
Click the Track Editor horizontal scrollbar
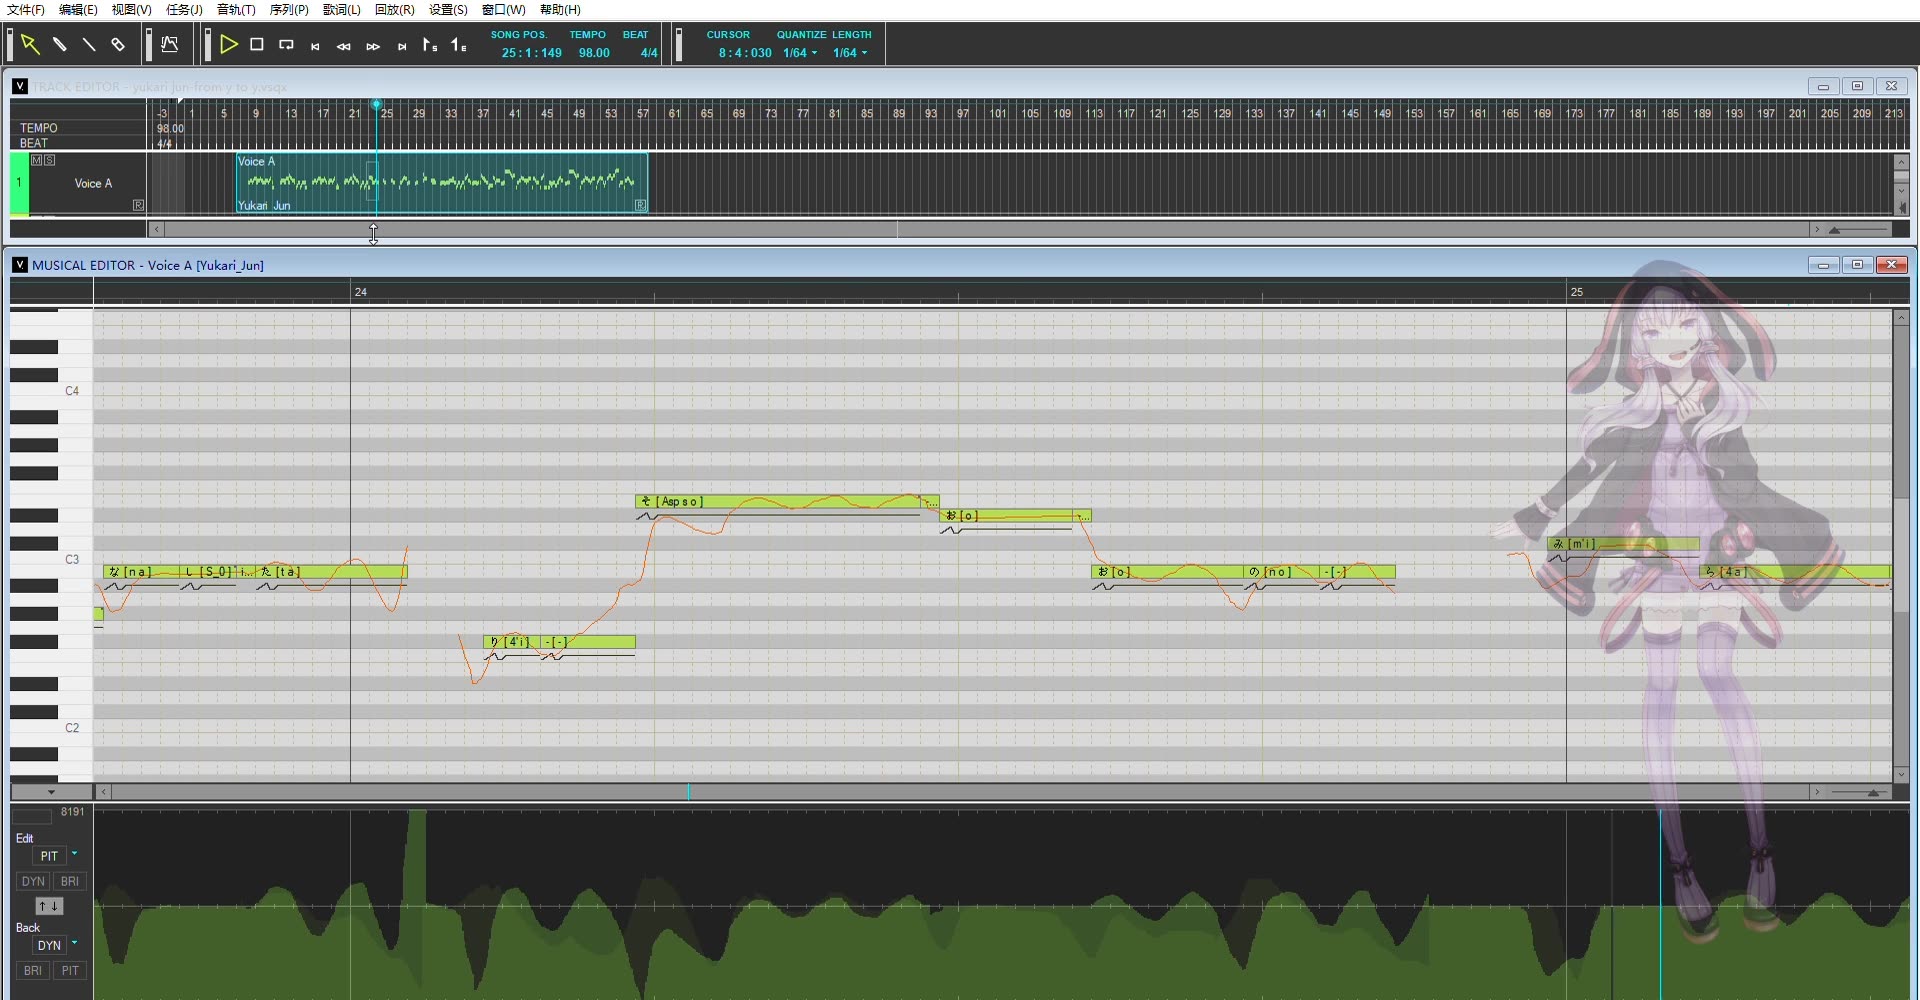pyautogui.click(x=988, y=230)
